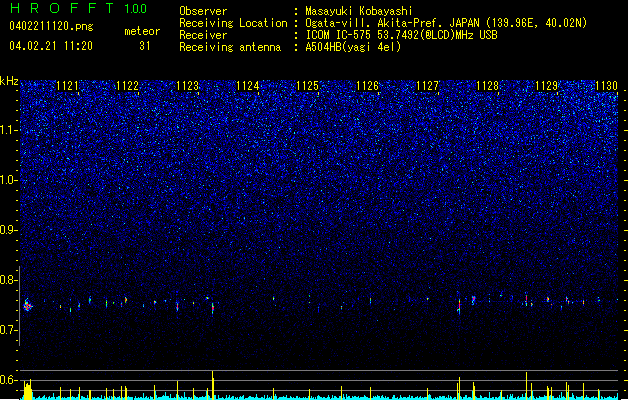Select antenna text A504HB(yagi 4el)
Screen dimensions: 629x400
click(353, 47)
